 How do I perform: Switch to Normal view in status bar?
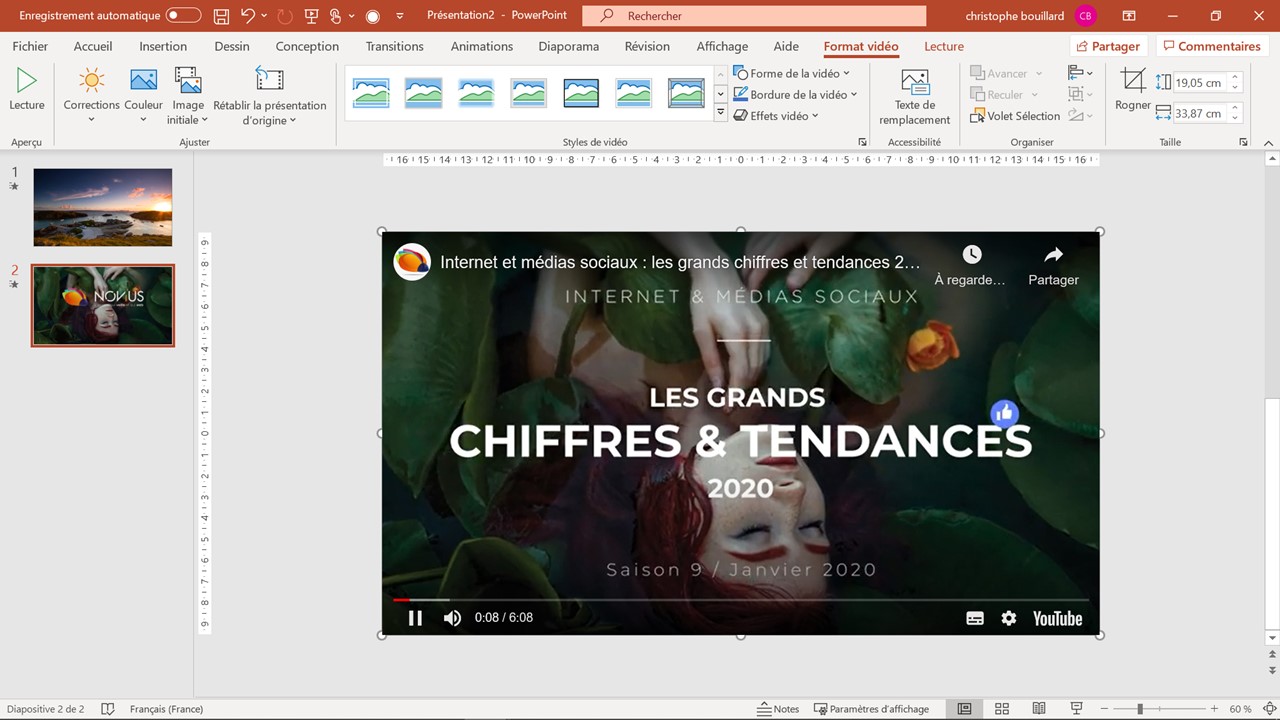[964, 709]
